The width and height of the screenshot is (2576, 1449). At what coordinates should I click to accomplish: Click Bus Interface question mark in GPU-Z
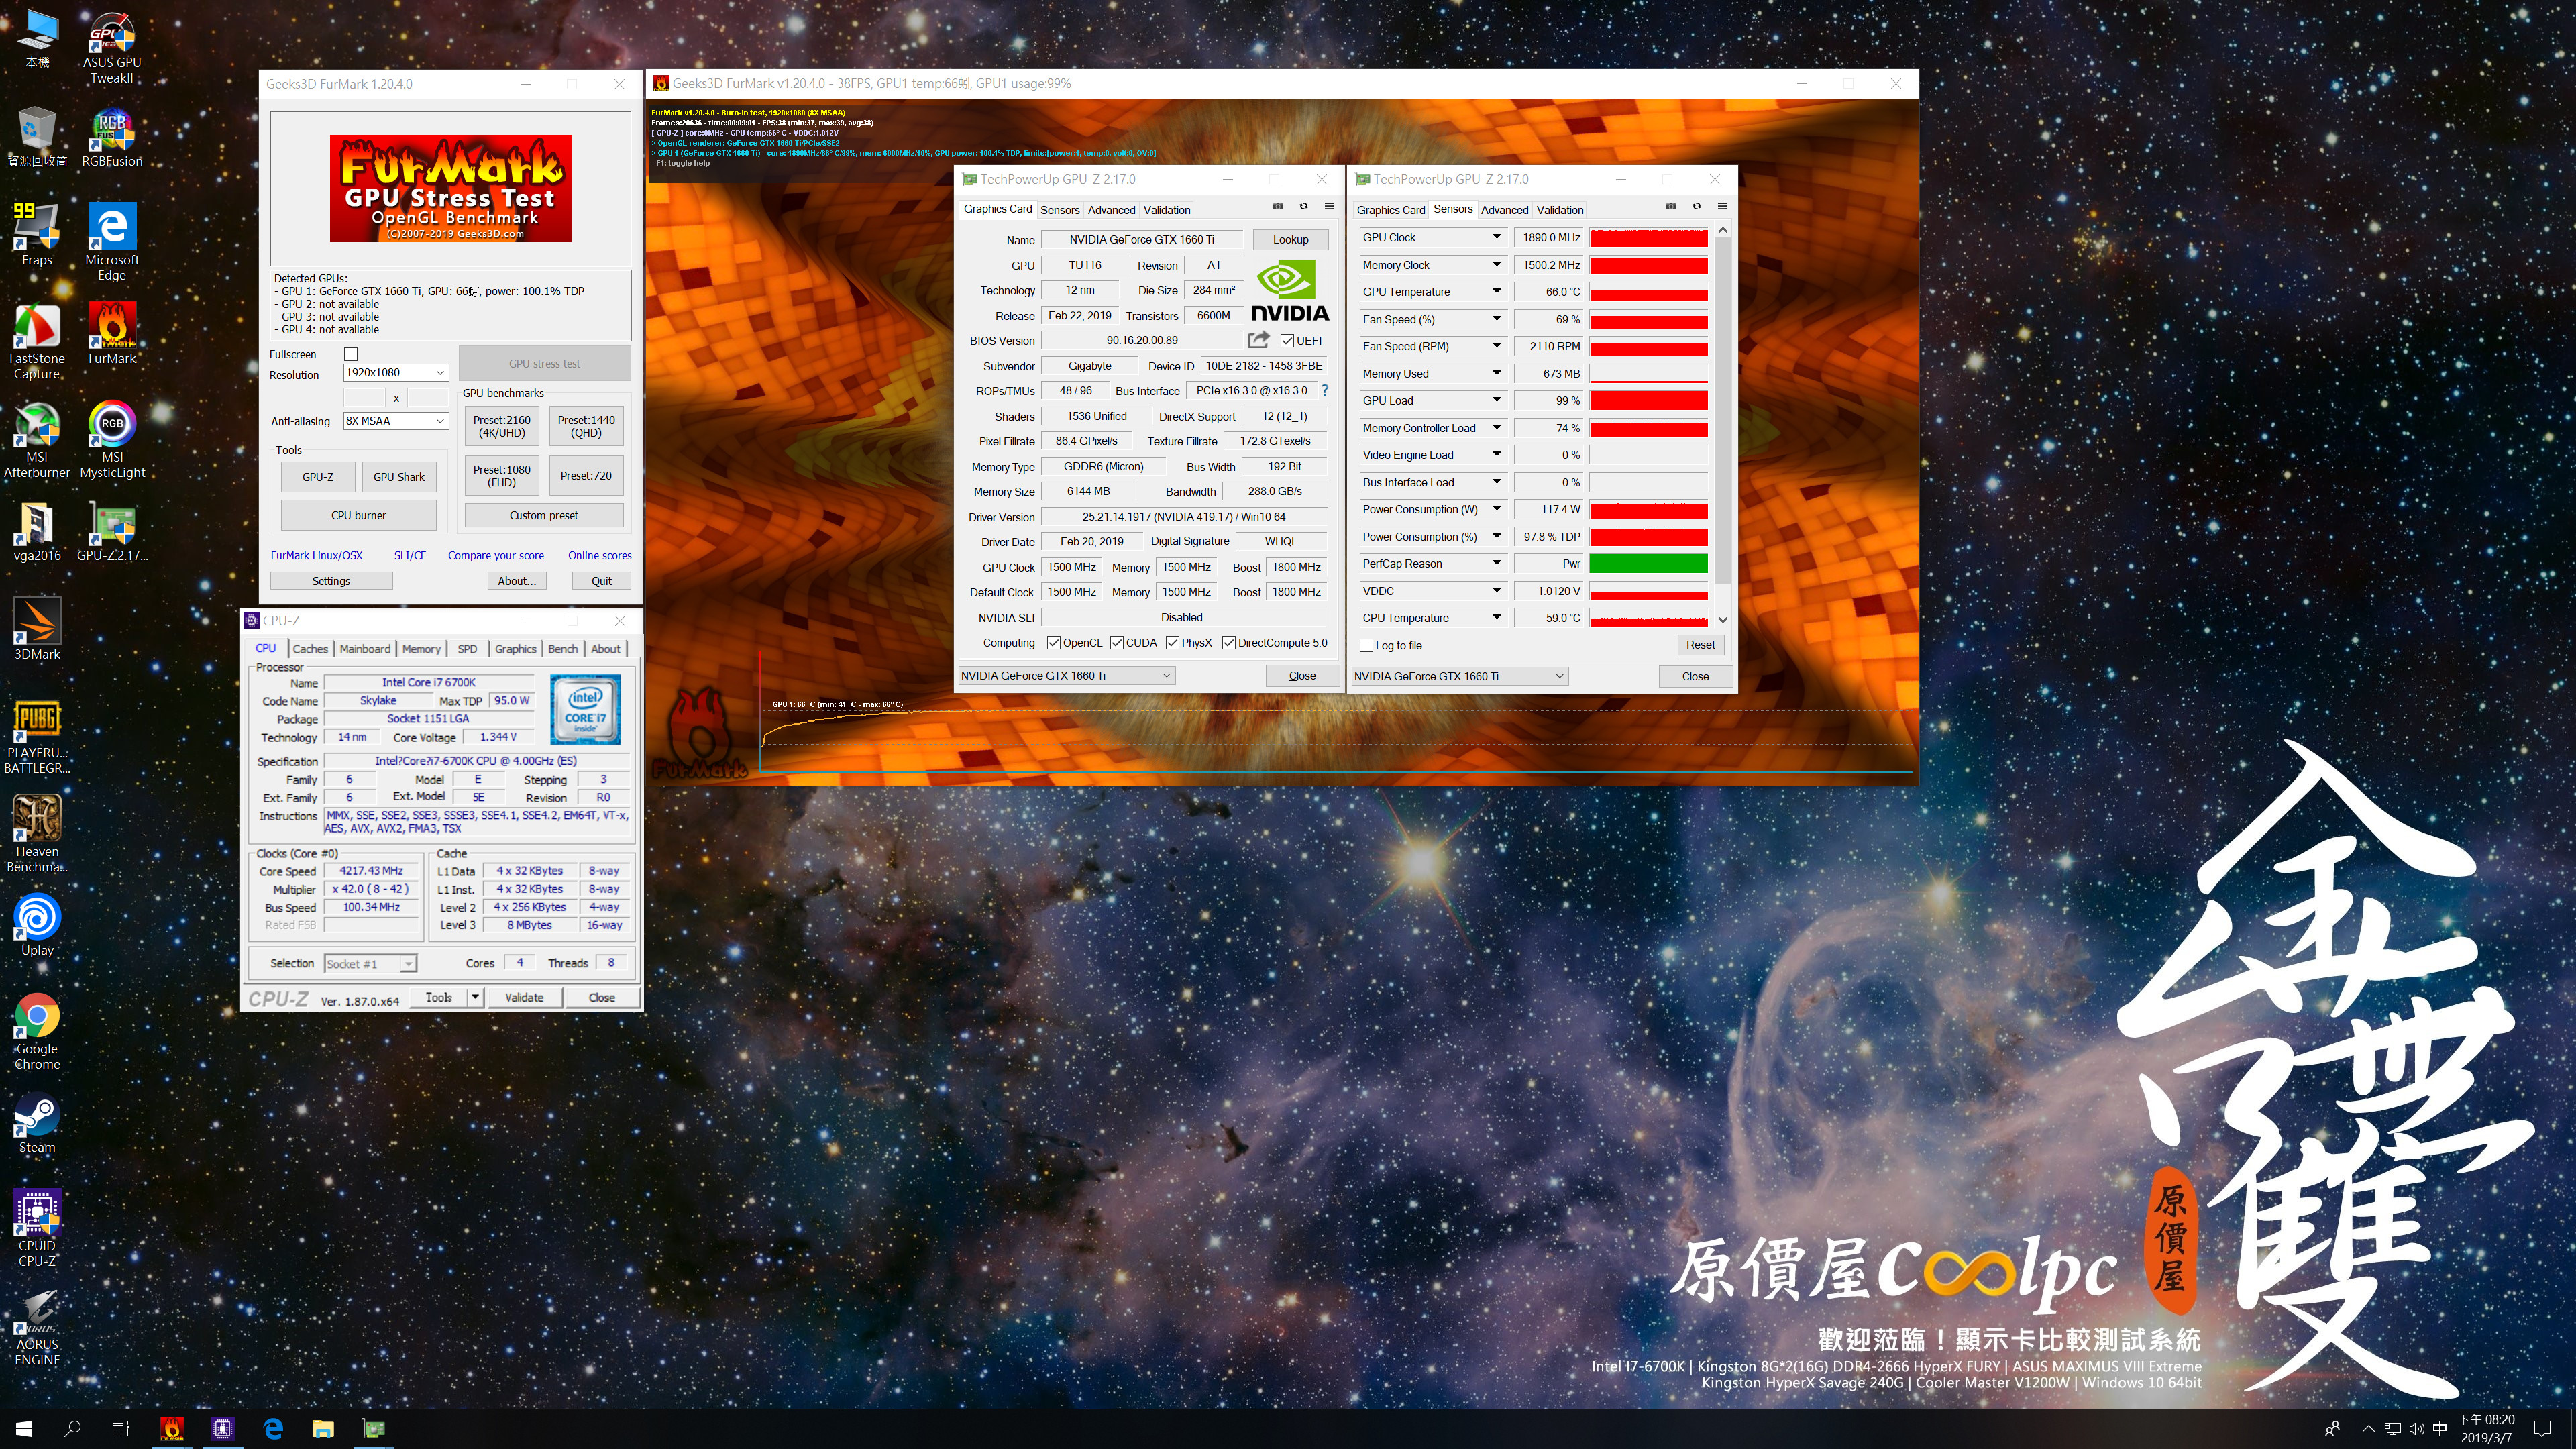(1325, 391)
